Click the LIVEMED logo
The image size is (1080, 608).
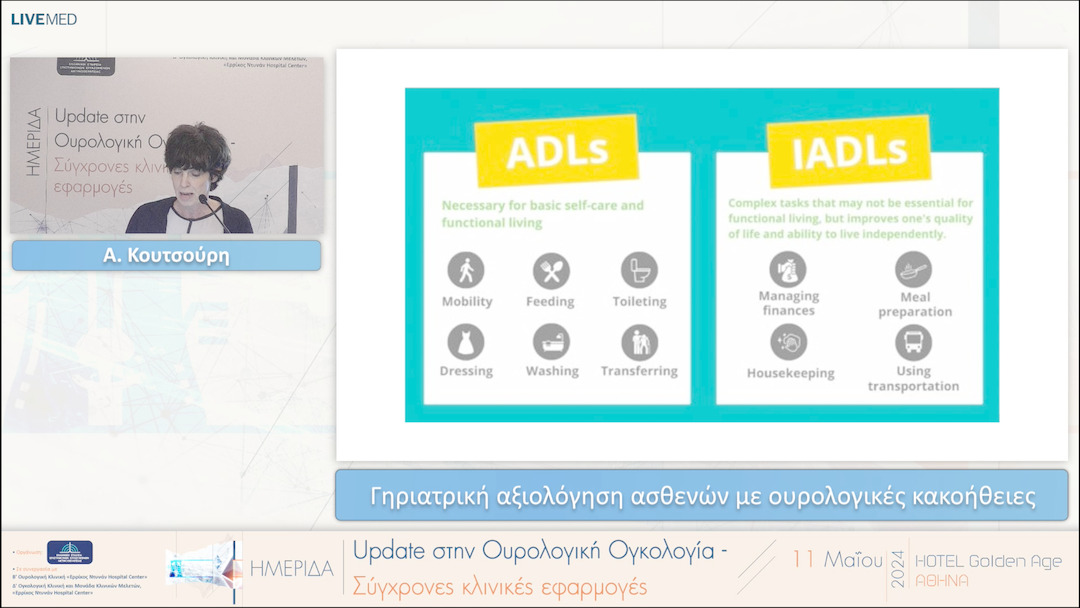tap(44, 19)
